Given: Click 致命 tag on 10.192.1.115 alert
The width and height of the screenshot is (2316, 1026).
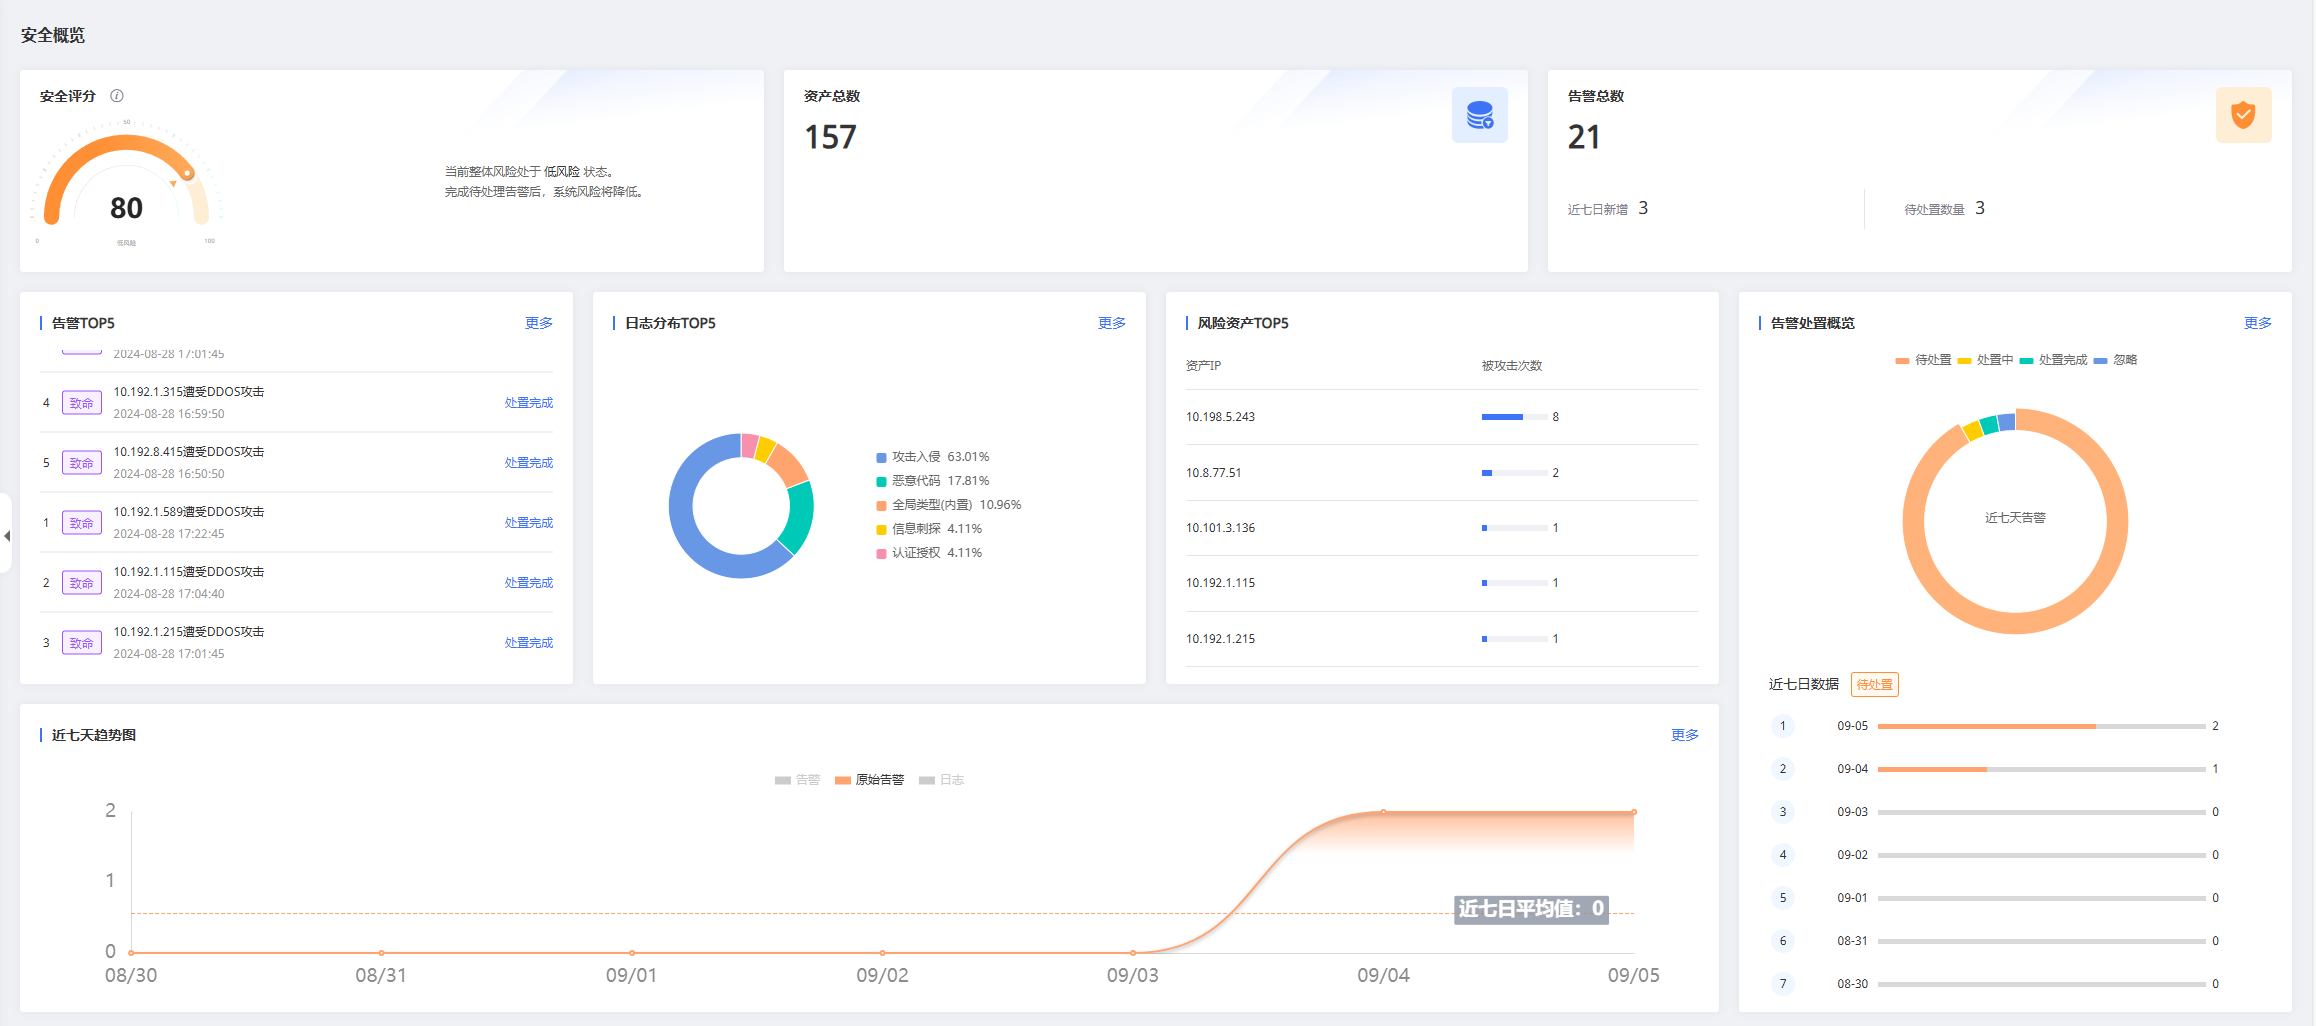Looking at the screenshot, I should [82, 583].
